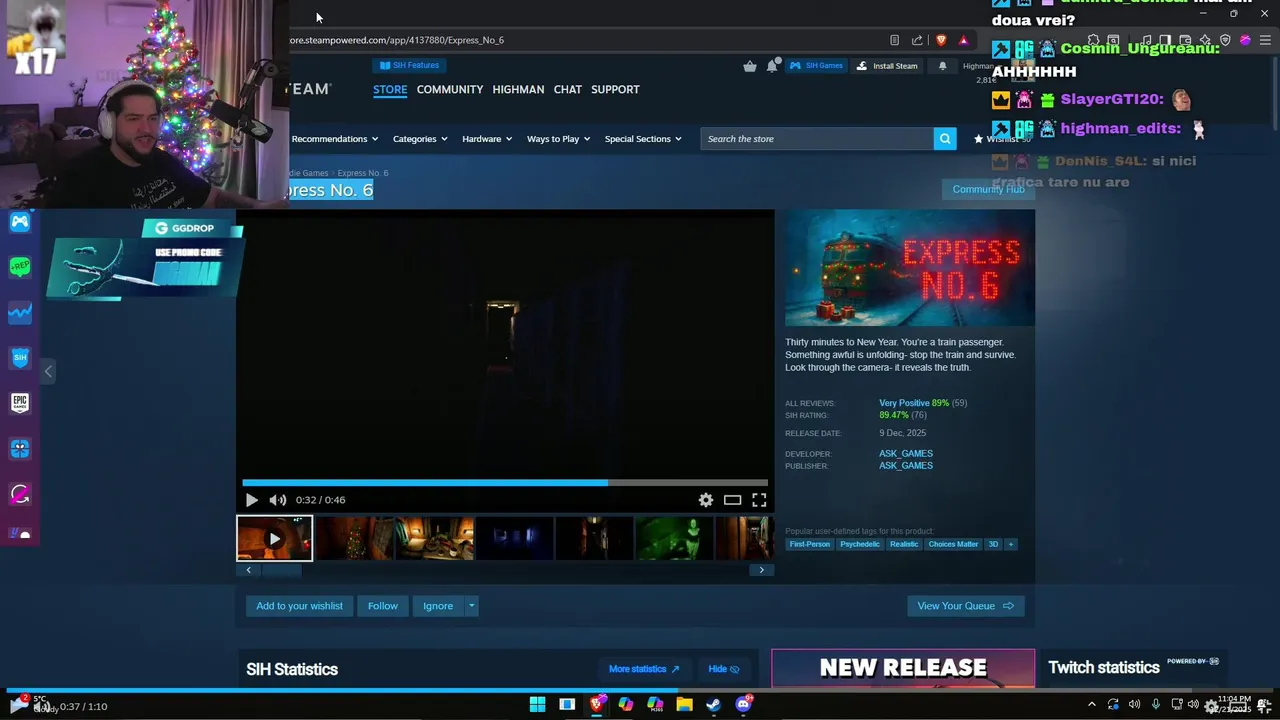Open Discord from taskbar

743,704
